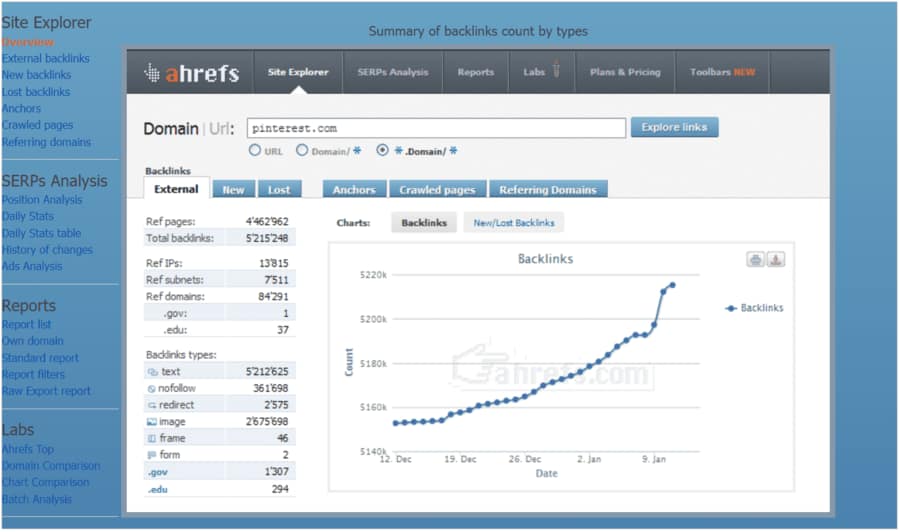This screenshot has width=899, height=532.
Task: Open Standard report sidebar link
Action: point(40,358)
